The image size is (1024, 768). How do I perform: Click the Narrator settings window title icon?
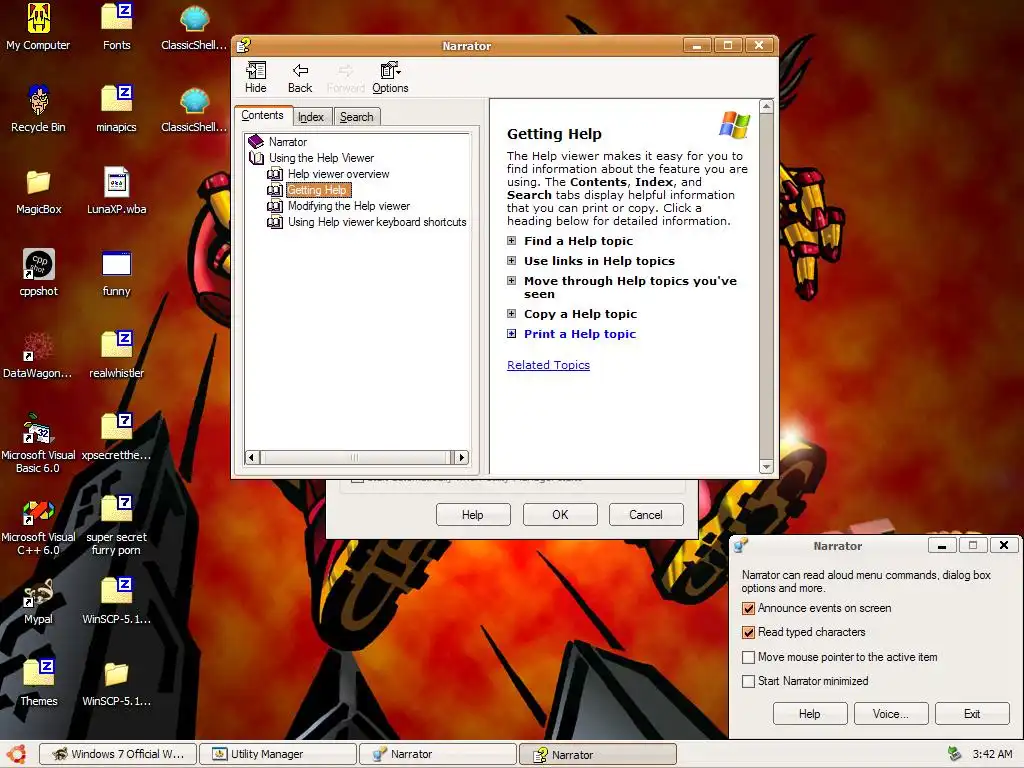(741, 545)
